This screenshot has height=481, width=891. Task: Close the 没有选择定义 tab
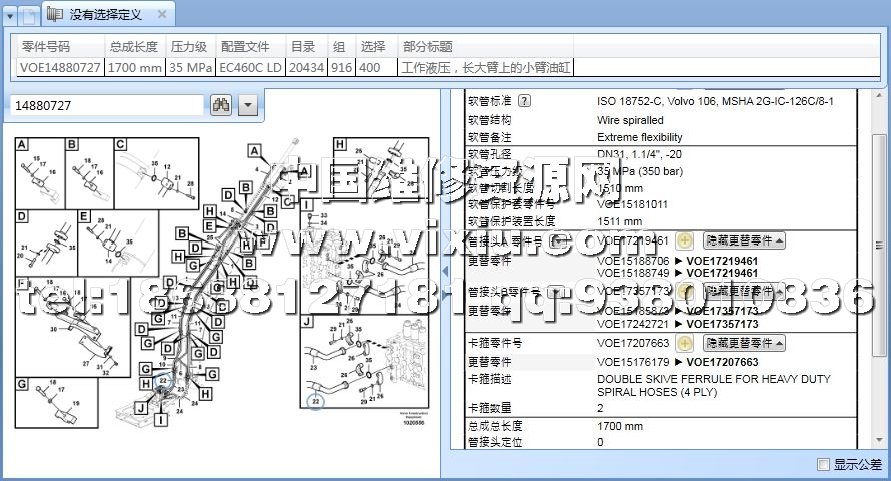(x=163, y=15)
